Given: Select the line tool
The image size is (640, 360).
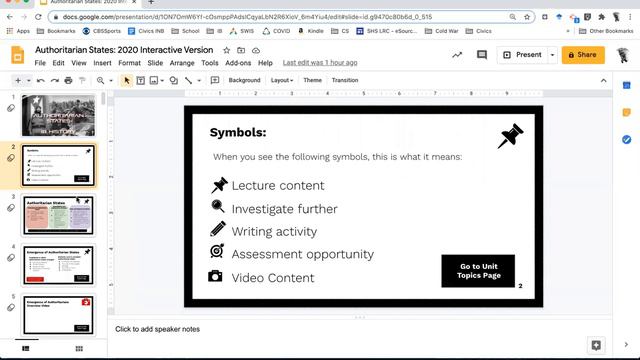Looking at the screenshot, I should point(189,80).
